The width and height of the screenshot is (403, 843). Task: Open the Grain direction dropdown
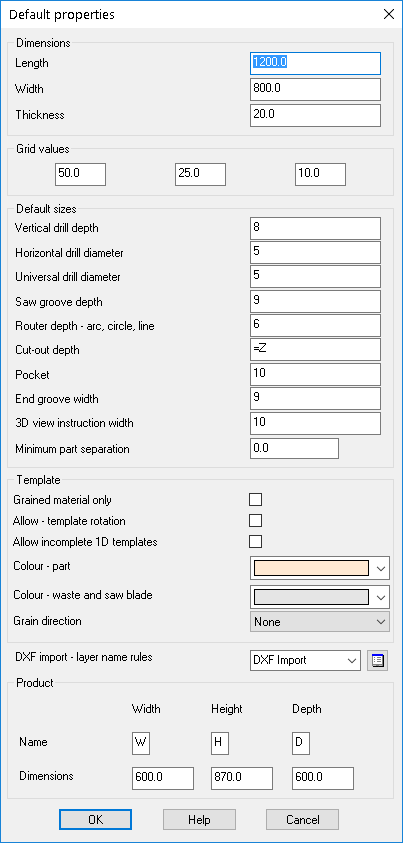pos(320,621)
